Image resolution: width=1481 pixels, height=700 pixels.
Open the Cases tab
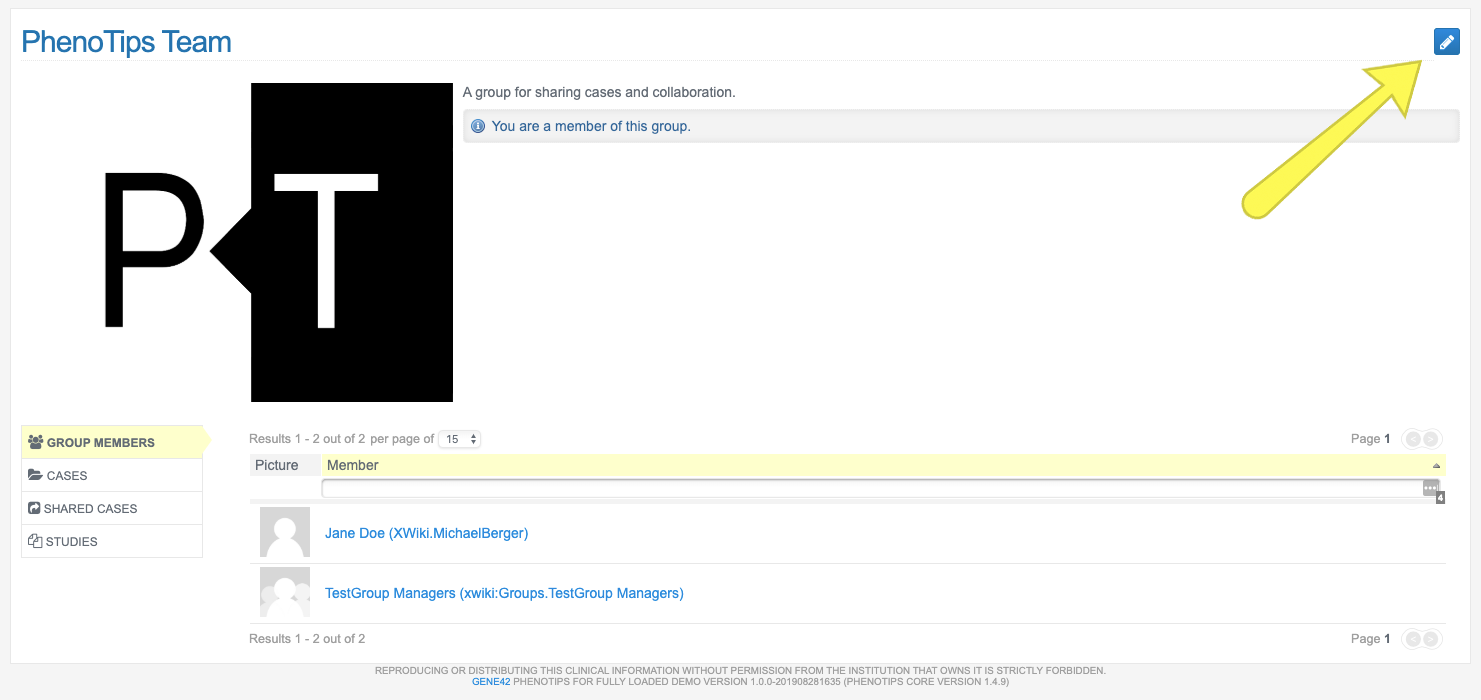[x=112, y=475]
